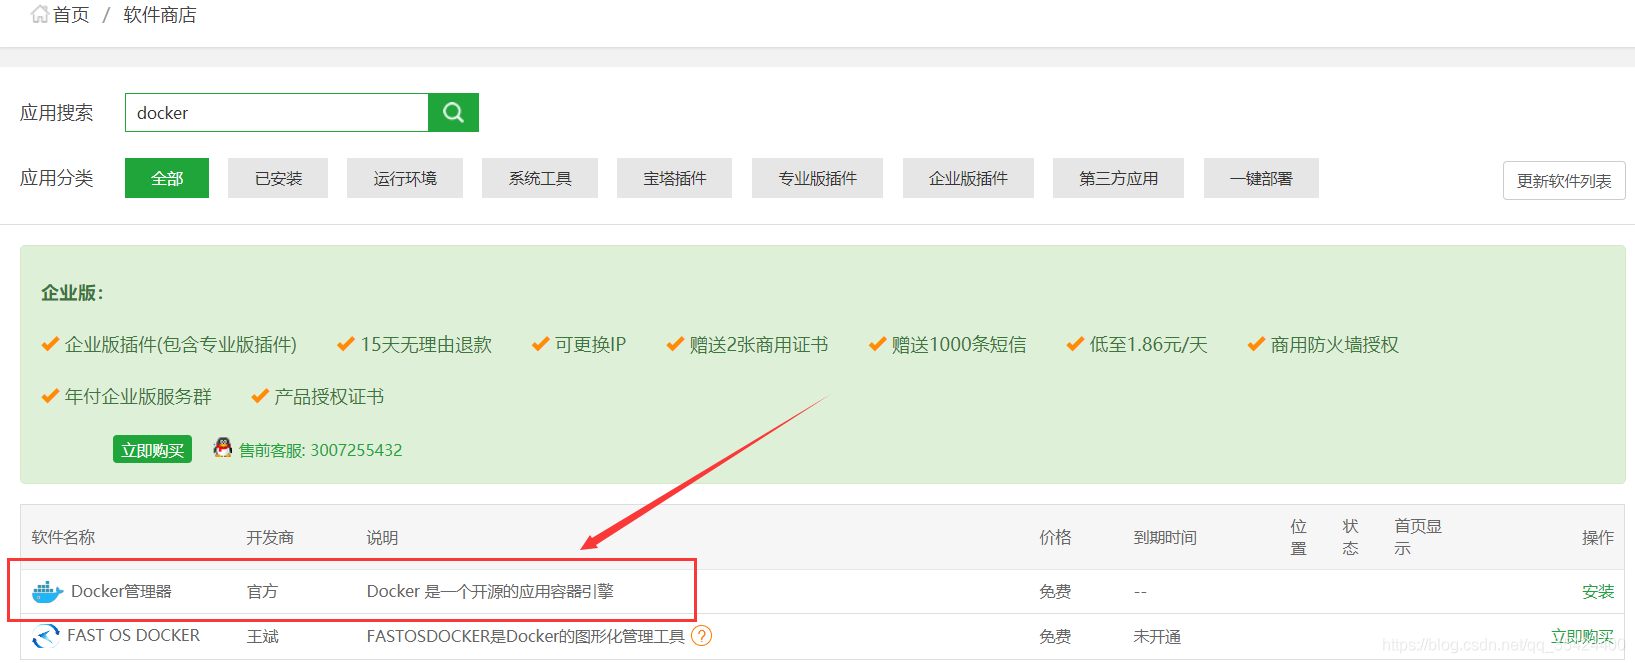Click description 'Docker 是一个开源的应用容器引擎'
The image size is (1635, 663).
pyautogui.click(x=490, y=592)
